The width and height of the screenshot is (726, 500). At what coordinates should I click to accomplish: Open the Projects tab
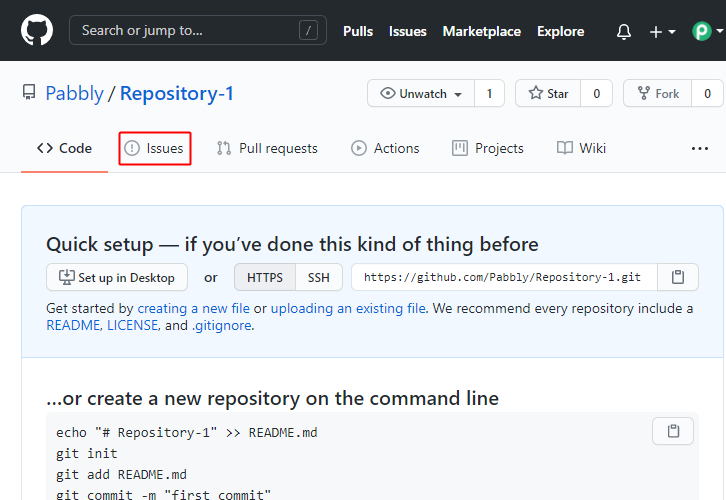[488, 148]
